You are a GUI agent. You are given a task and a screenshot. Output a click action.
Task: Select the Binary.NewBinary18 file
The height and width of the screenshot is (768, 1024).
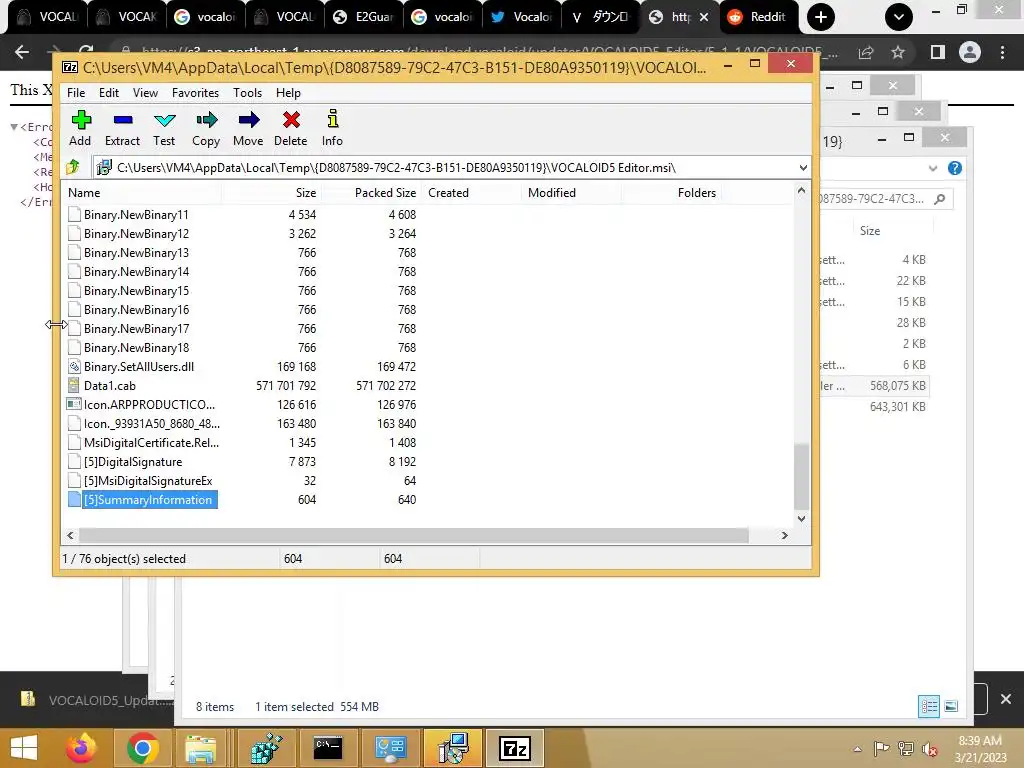click(x=136, y=347)
